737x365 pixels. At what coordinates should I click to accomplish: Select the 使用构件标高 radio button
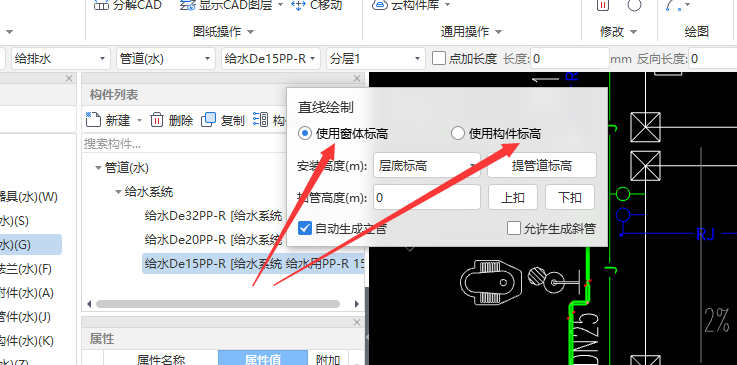tap(457, 134)
